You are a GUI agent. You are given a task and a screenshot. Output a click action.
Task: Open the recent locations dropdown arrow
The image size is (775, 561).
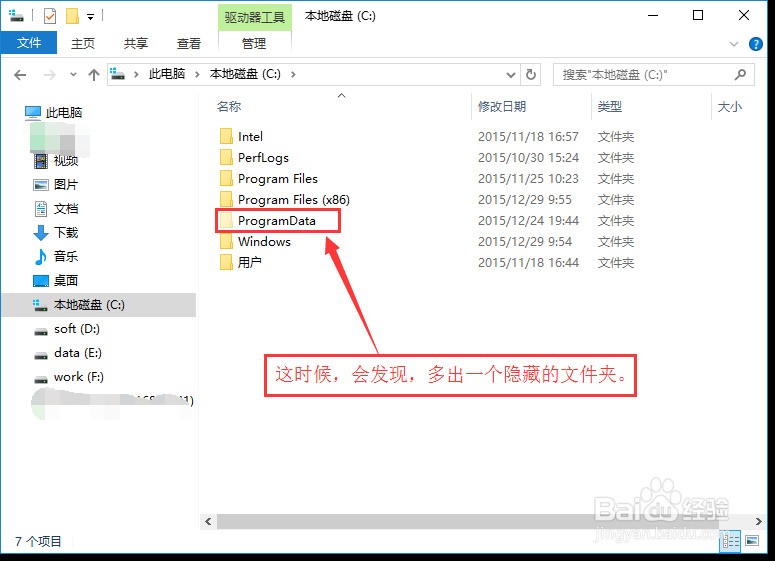[73, 75]
